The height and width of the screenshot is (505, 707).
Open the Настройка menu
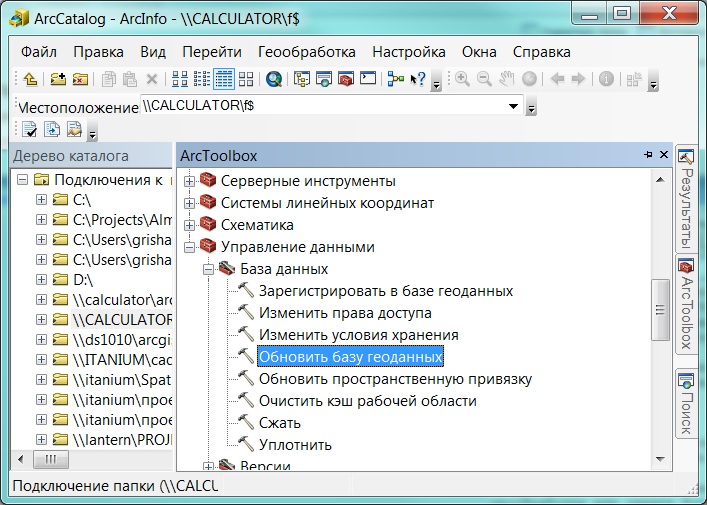(409, 52)
